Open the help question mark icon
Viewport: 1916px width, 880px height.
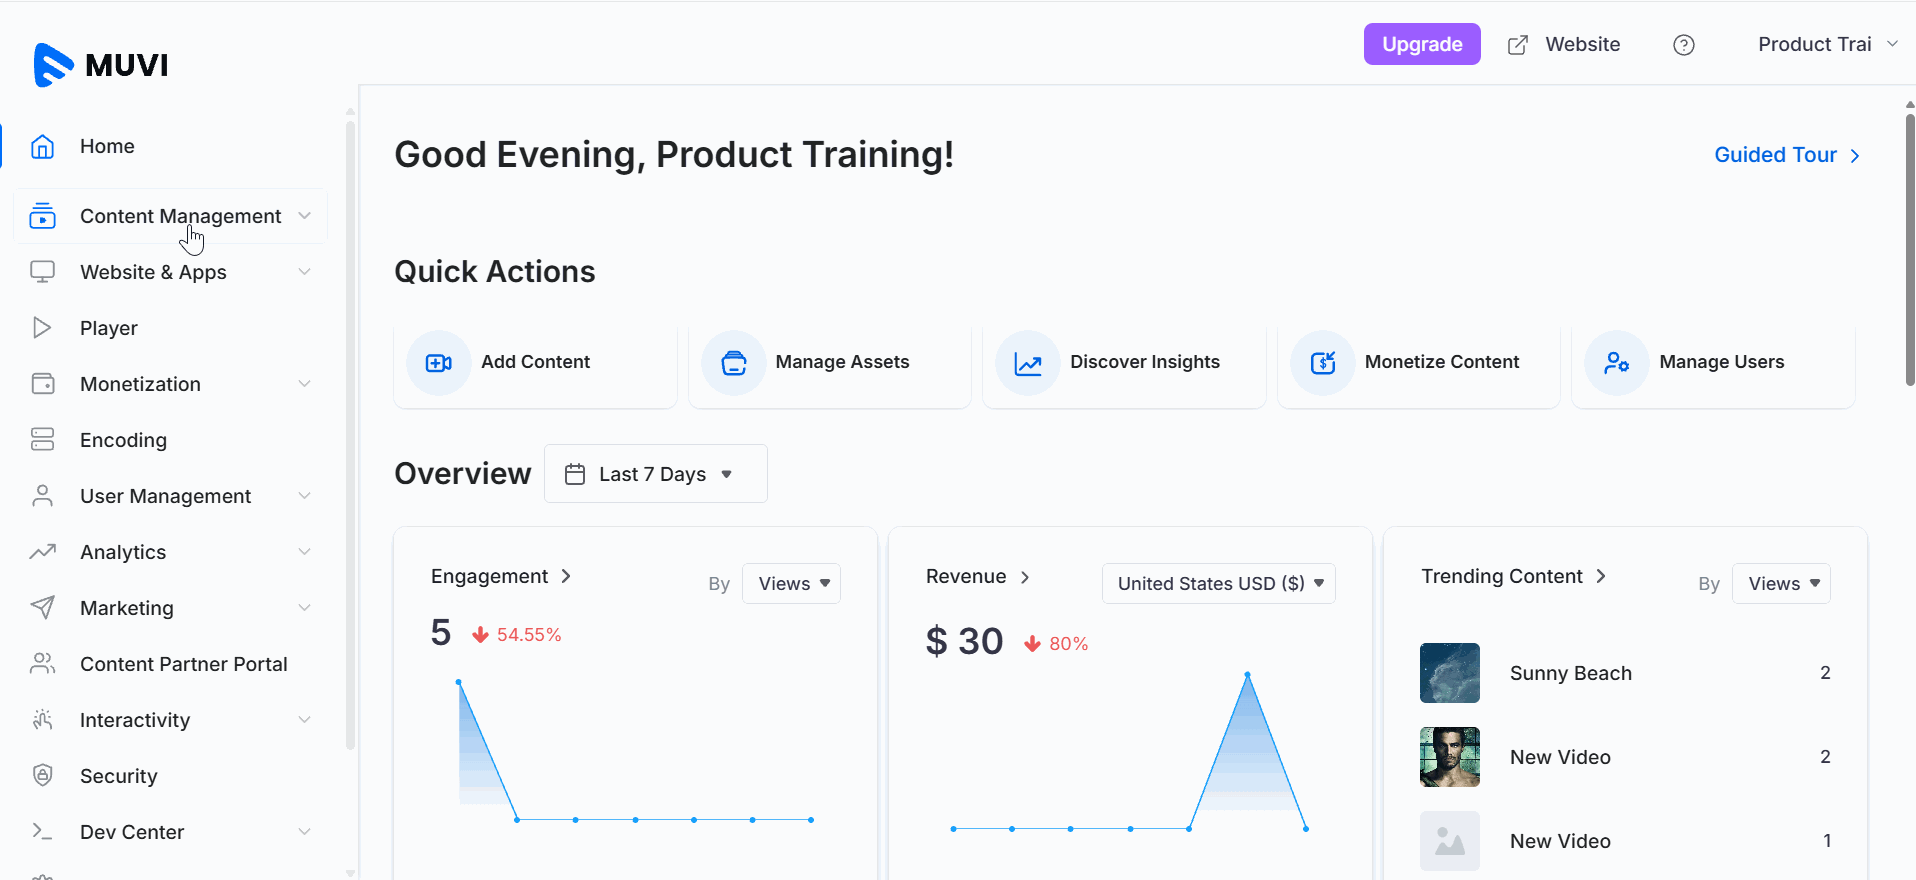coord(1683,45)
